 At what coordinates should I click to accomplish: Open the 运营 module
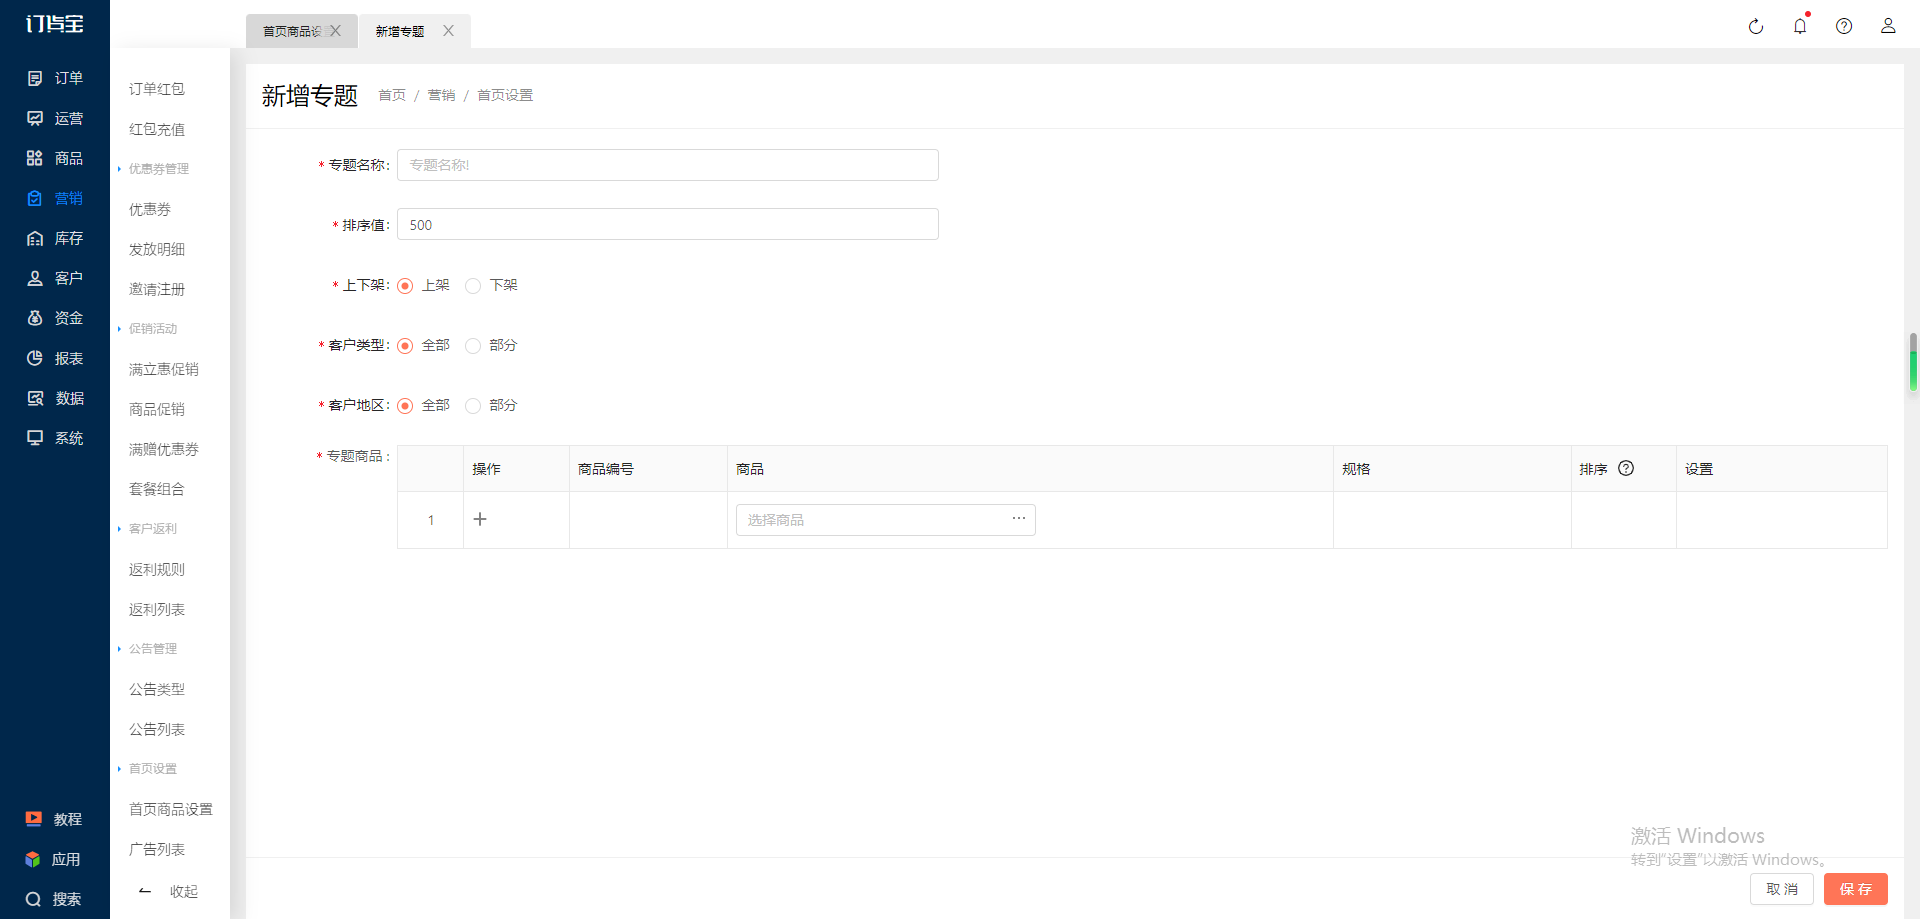pyautogui.click(x=55, y=118)
